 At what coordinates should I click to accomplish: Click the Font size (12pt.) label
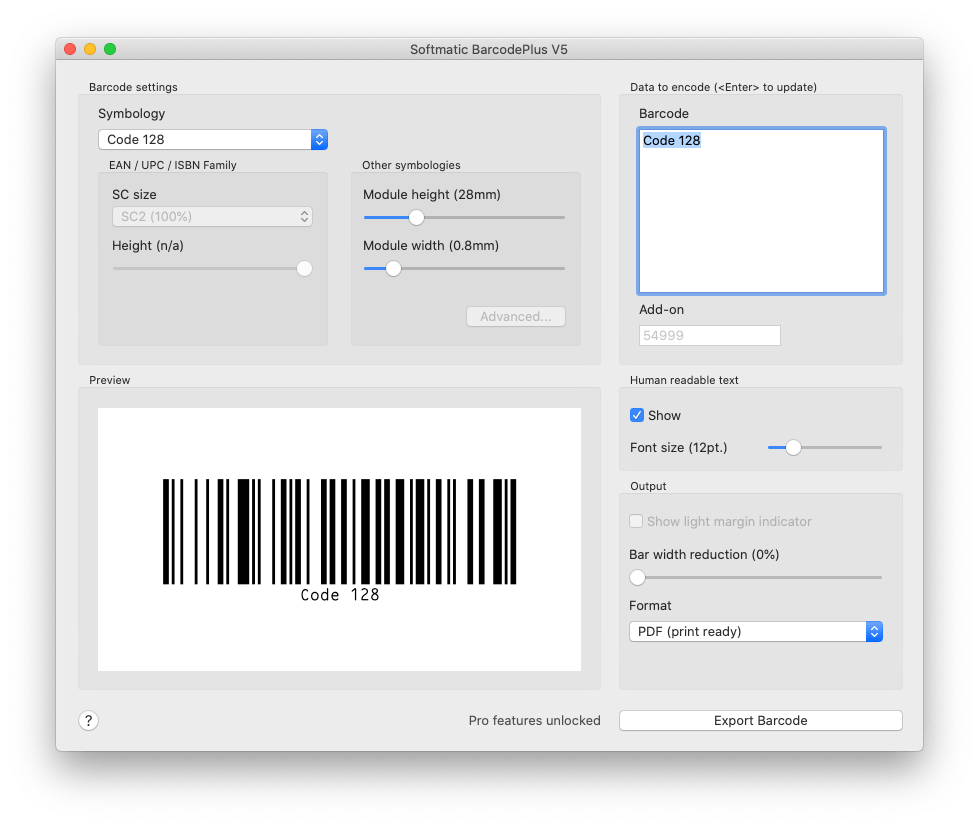click(x=679, y=448)
